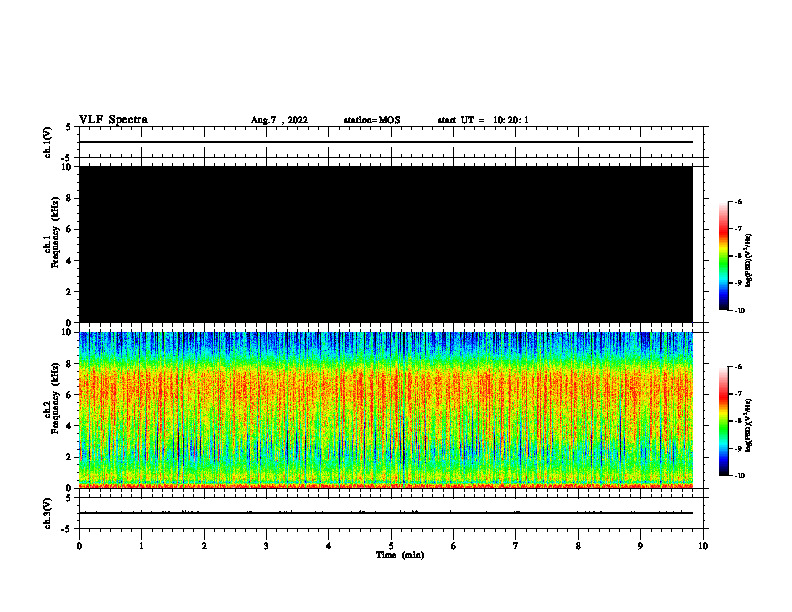Click the "1" tick label on the time axis

pyautogui.click(x=141, y=546)
